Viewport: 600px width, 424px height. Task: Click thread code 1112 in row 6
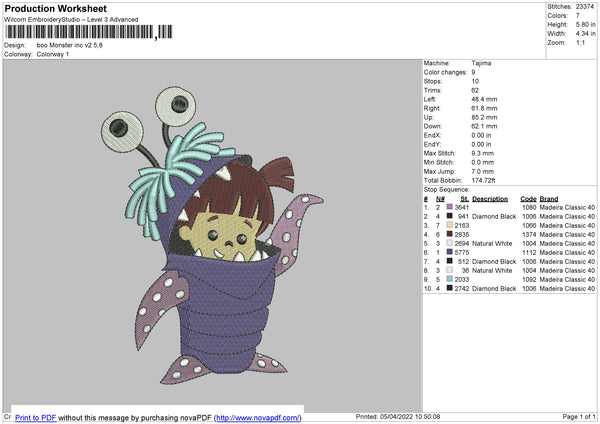[529, 253]
